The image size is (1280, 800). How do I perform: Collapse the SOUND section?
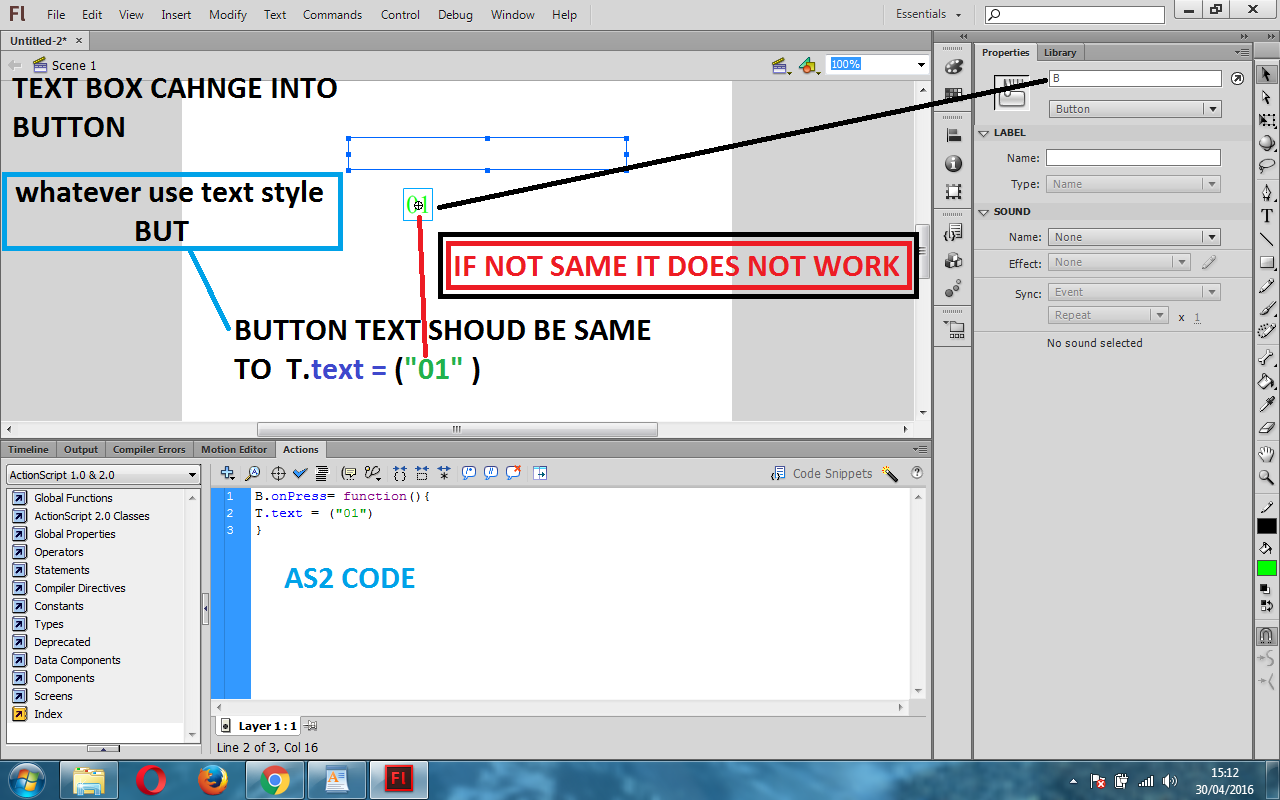click(984, 212)
